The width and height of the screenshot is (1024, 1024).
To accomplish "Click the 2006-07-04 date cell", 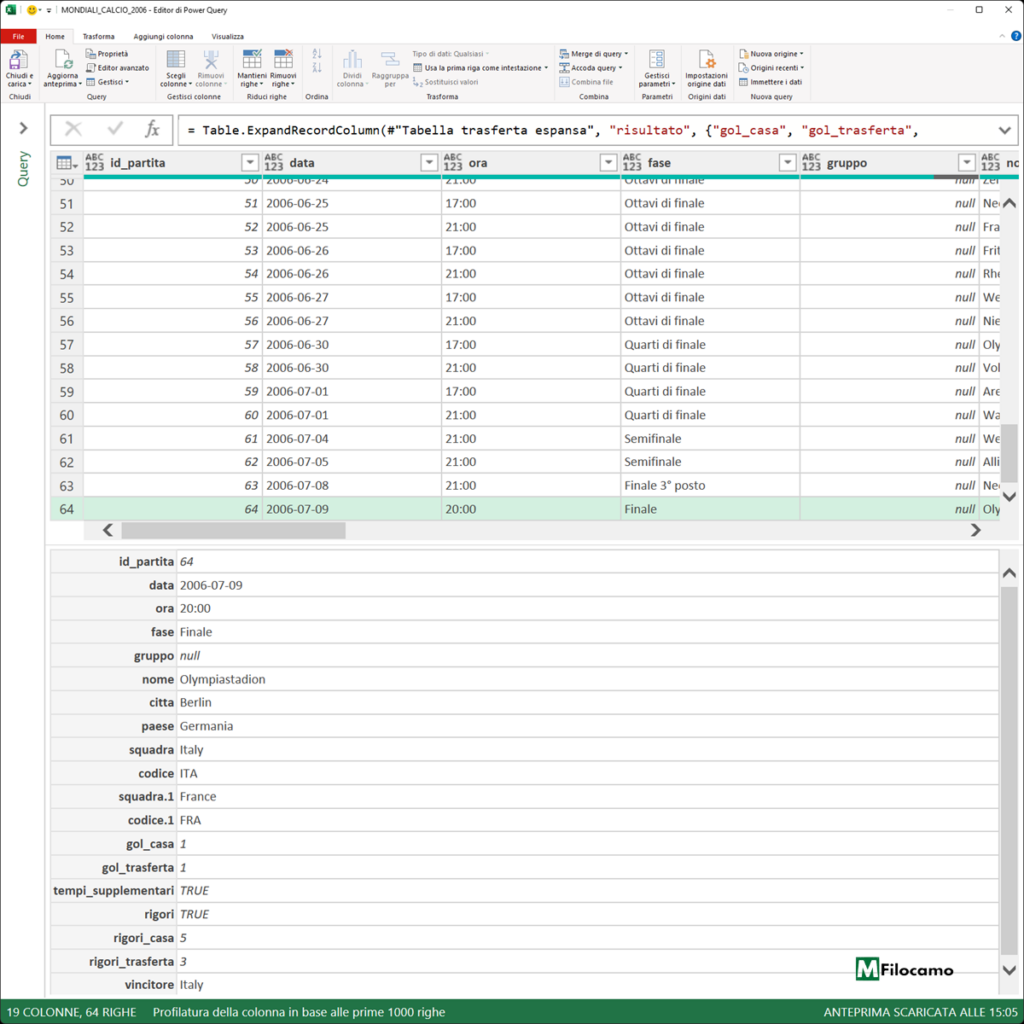I will pos(351,438).
